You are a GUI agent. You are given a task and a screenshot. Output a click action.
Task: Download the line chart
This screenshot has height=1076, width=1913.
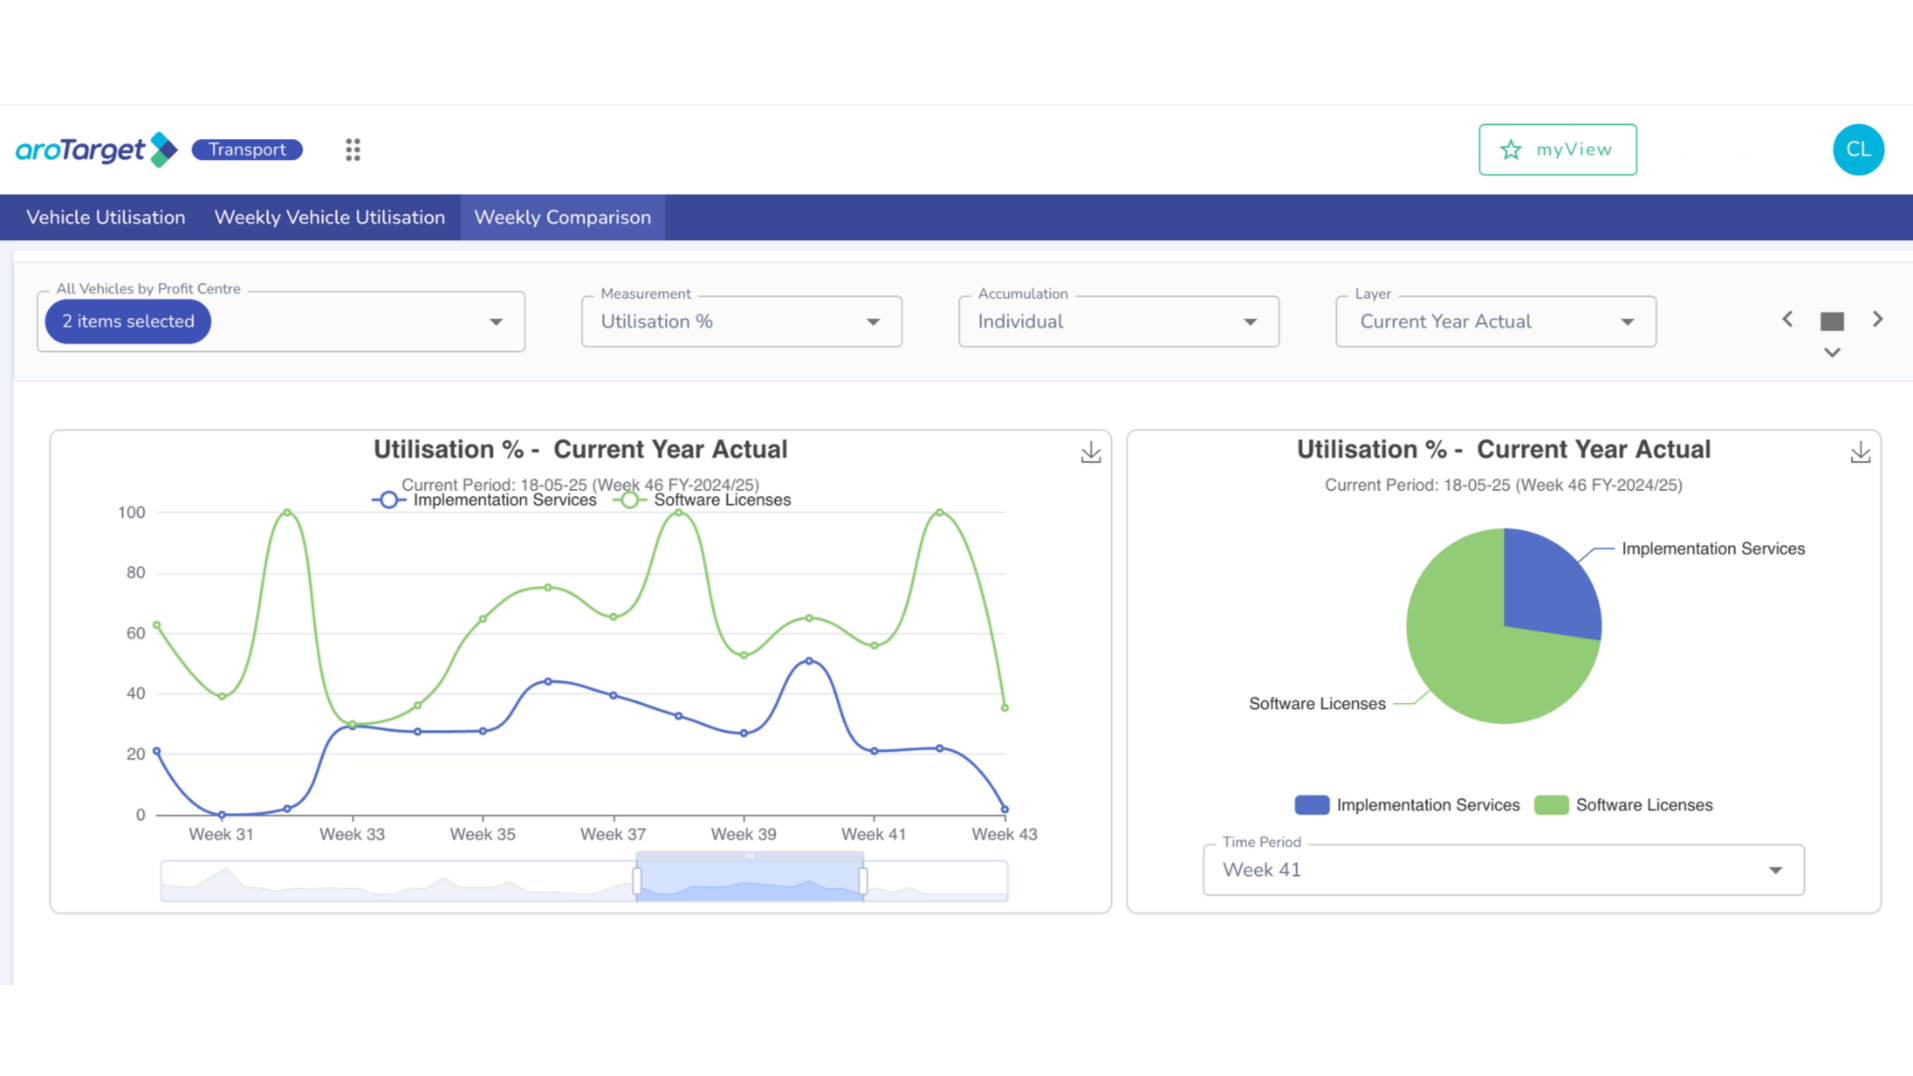coord(1091,453)
